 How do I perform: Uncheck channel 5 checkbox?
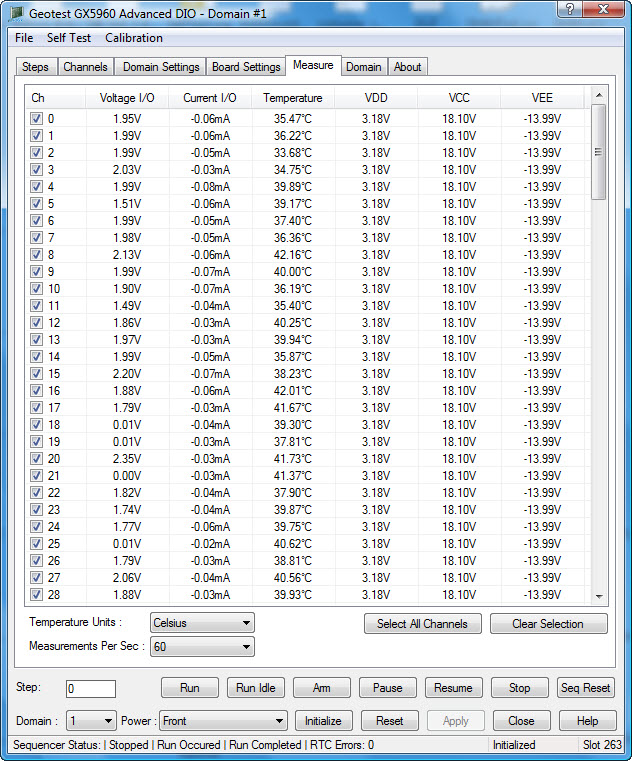click(36, 203)
